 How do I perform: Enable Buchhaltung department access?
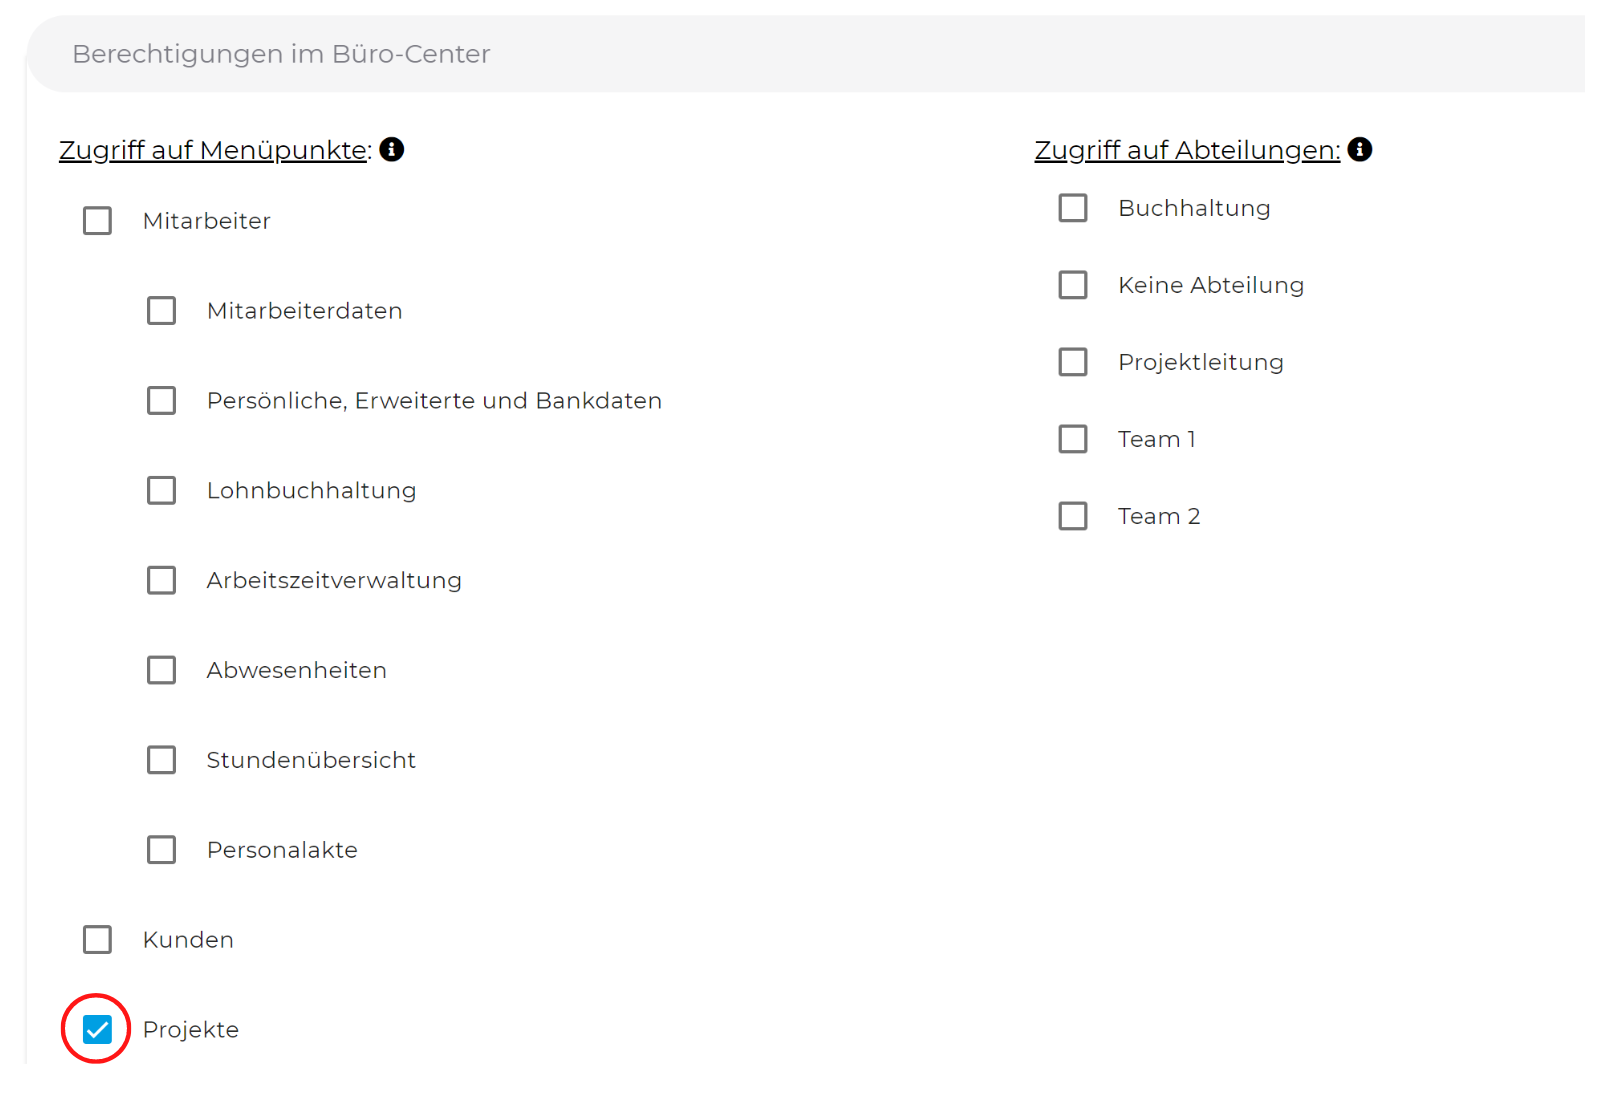point(1073,208)
